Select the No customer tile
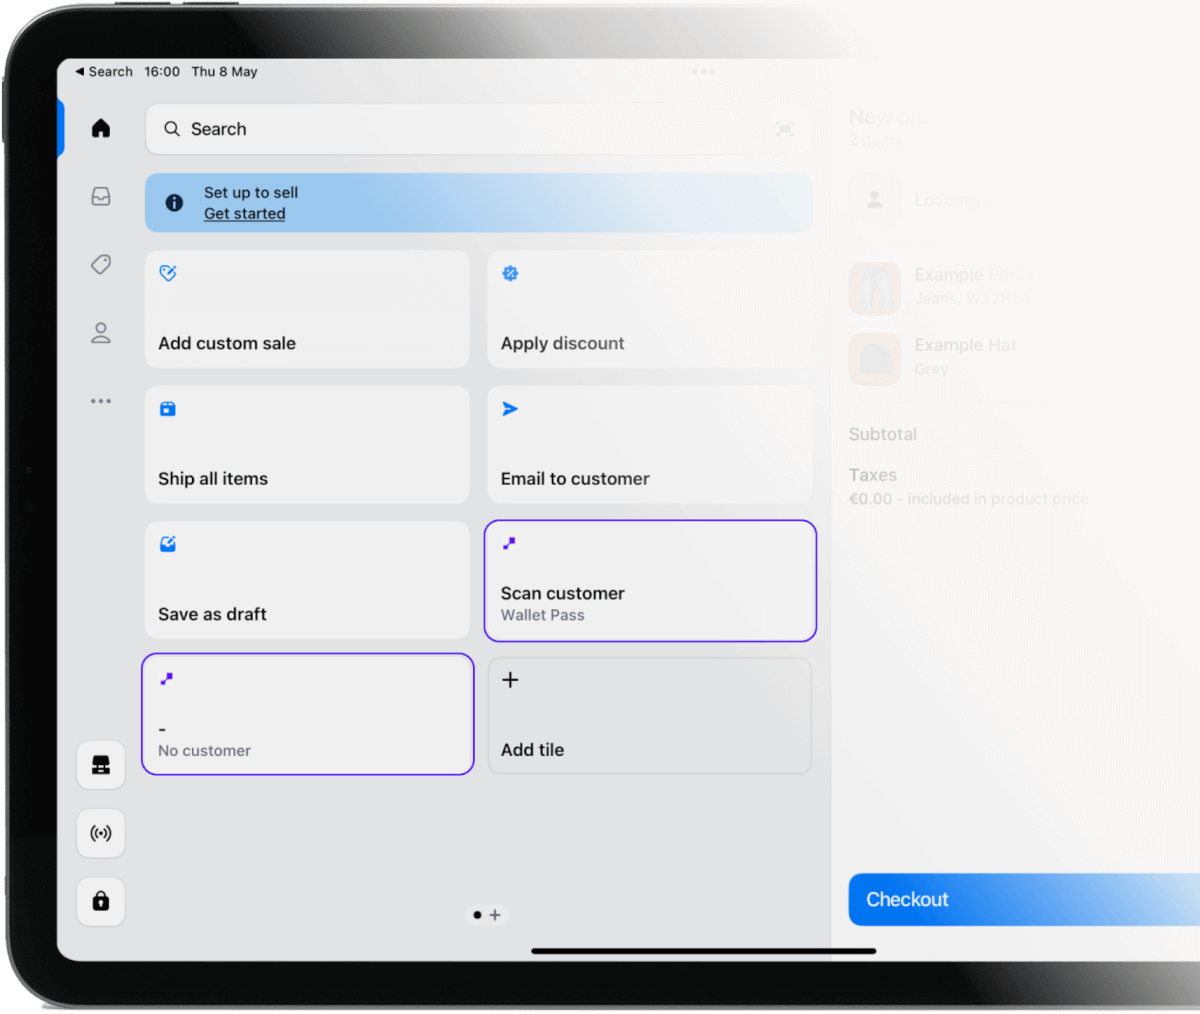 click(308, 714)
